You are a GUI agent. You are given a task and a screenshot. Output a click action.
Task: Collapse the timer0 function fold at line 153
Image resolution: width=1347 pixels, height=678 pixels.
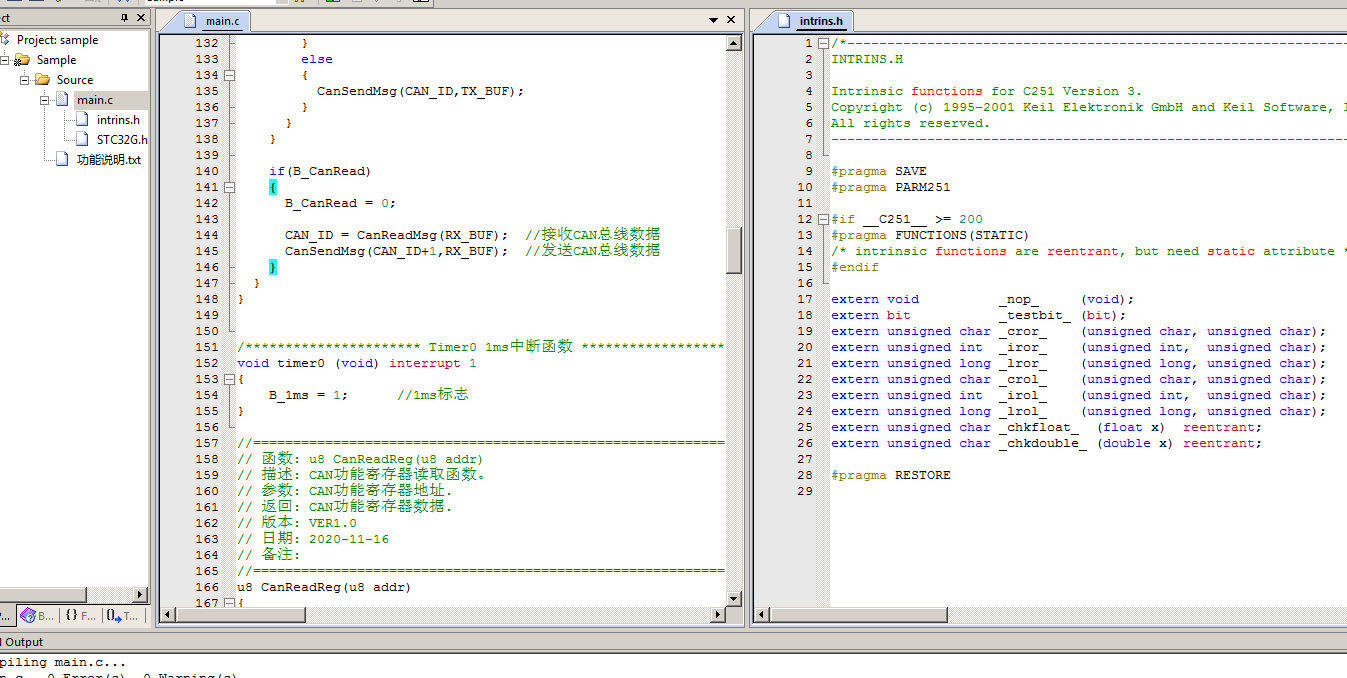(230, 379)
